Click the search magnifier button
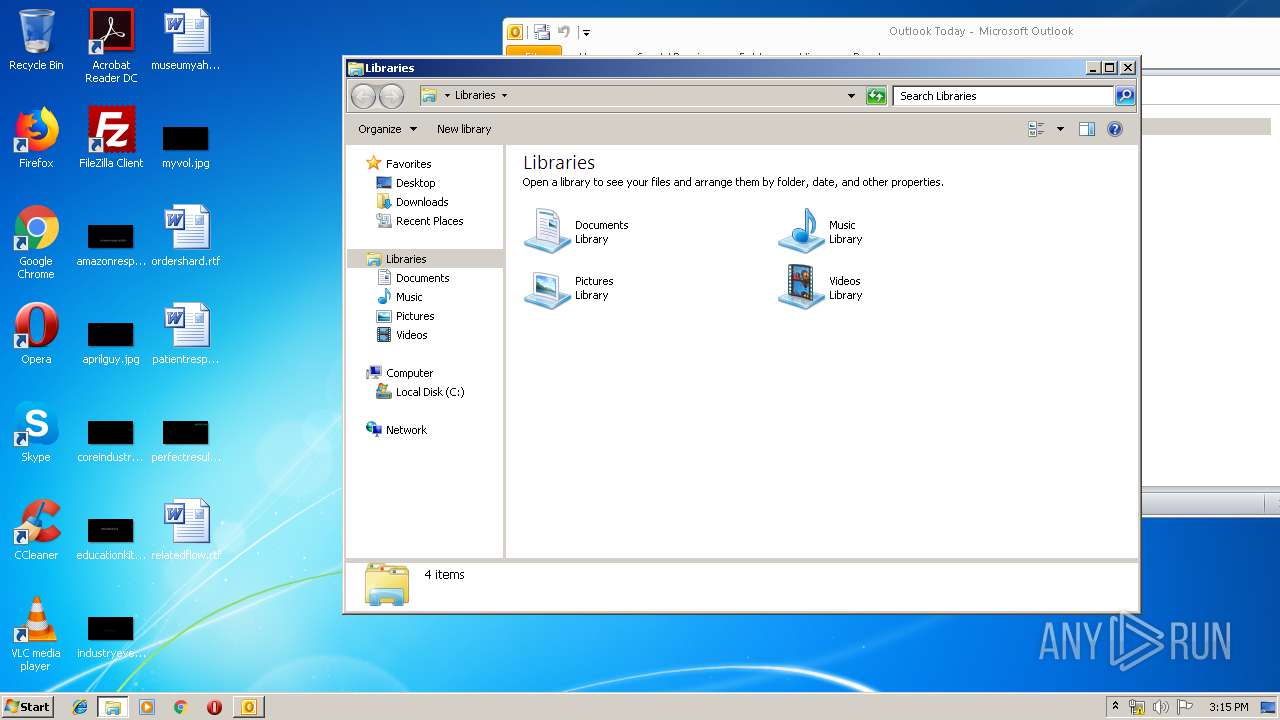Image resolution: width=1280 pixels, height=720 pixels. (x=1125, y=96)
